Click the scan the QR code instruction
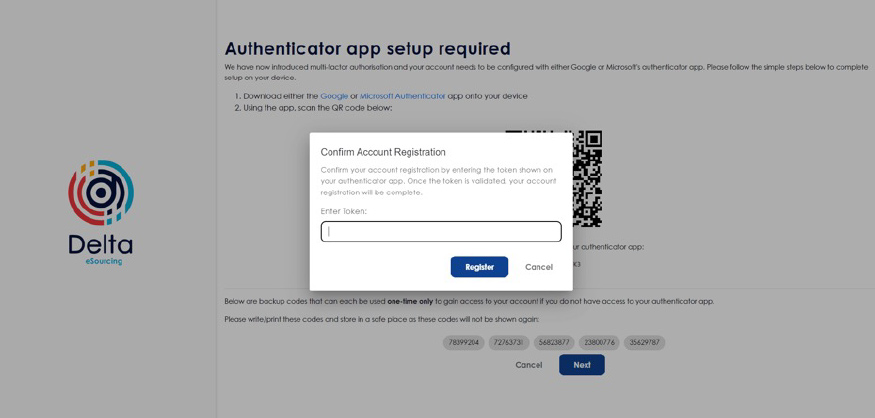 [318, 108]
